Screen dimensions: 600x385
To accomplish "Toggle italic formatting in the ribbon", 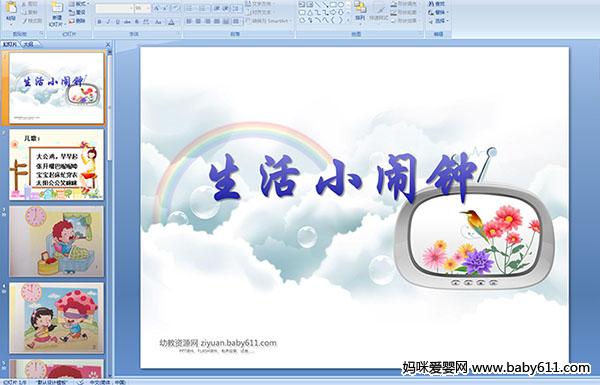I will click(108, 22).
